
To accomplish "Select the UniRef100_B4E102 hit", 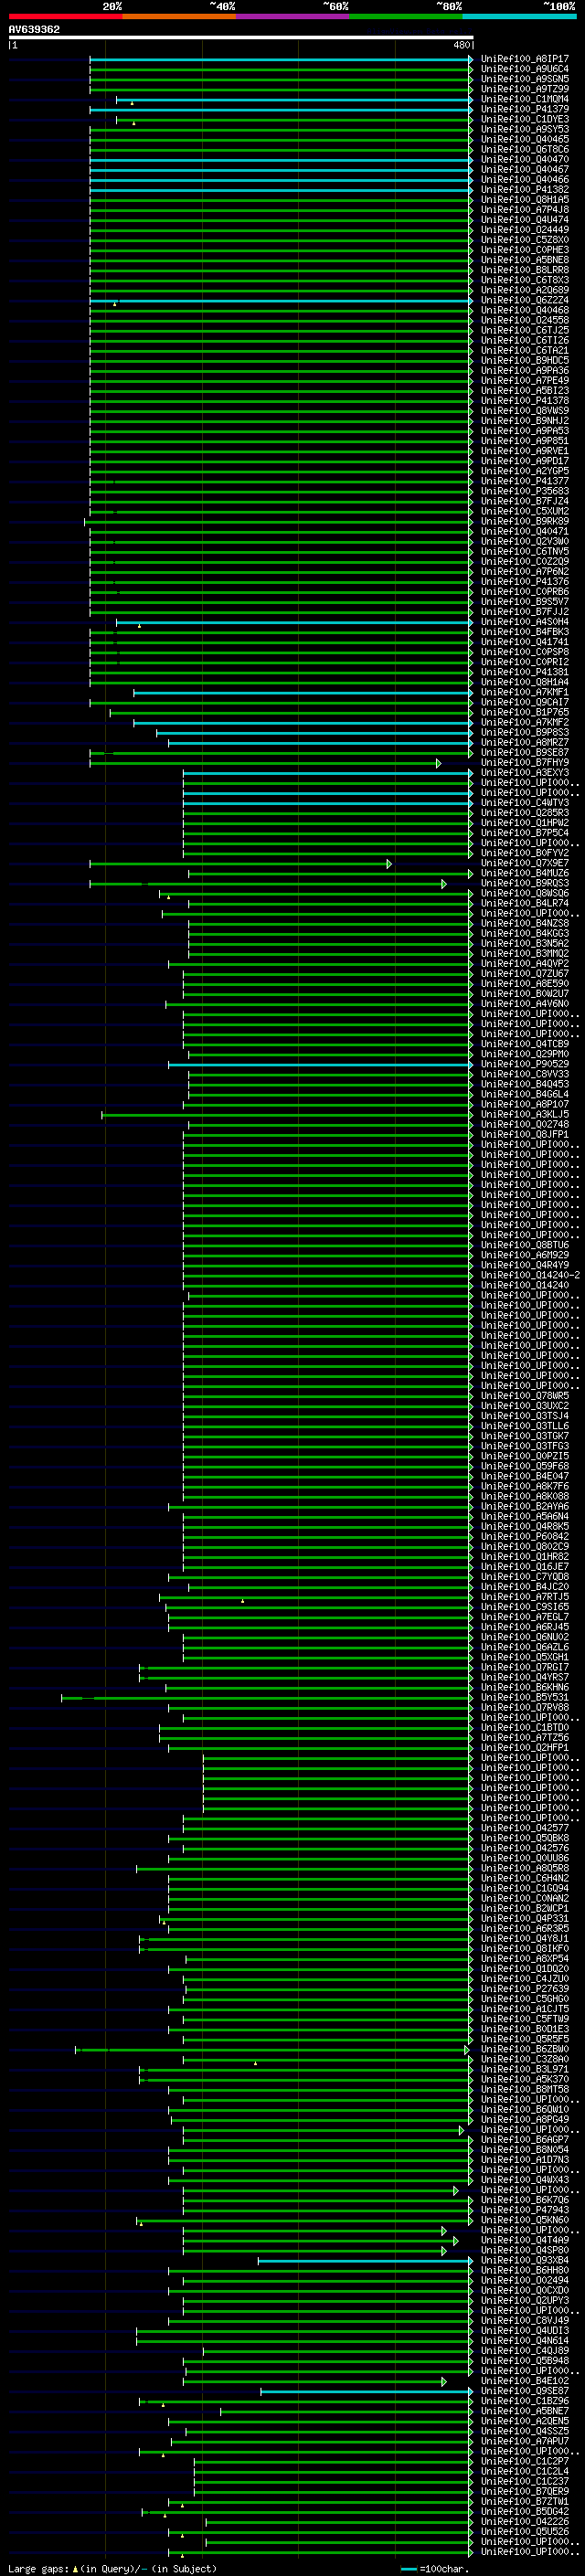I will (525, 2381).
